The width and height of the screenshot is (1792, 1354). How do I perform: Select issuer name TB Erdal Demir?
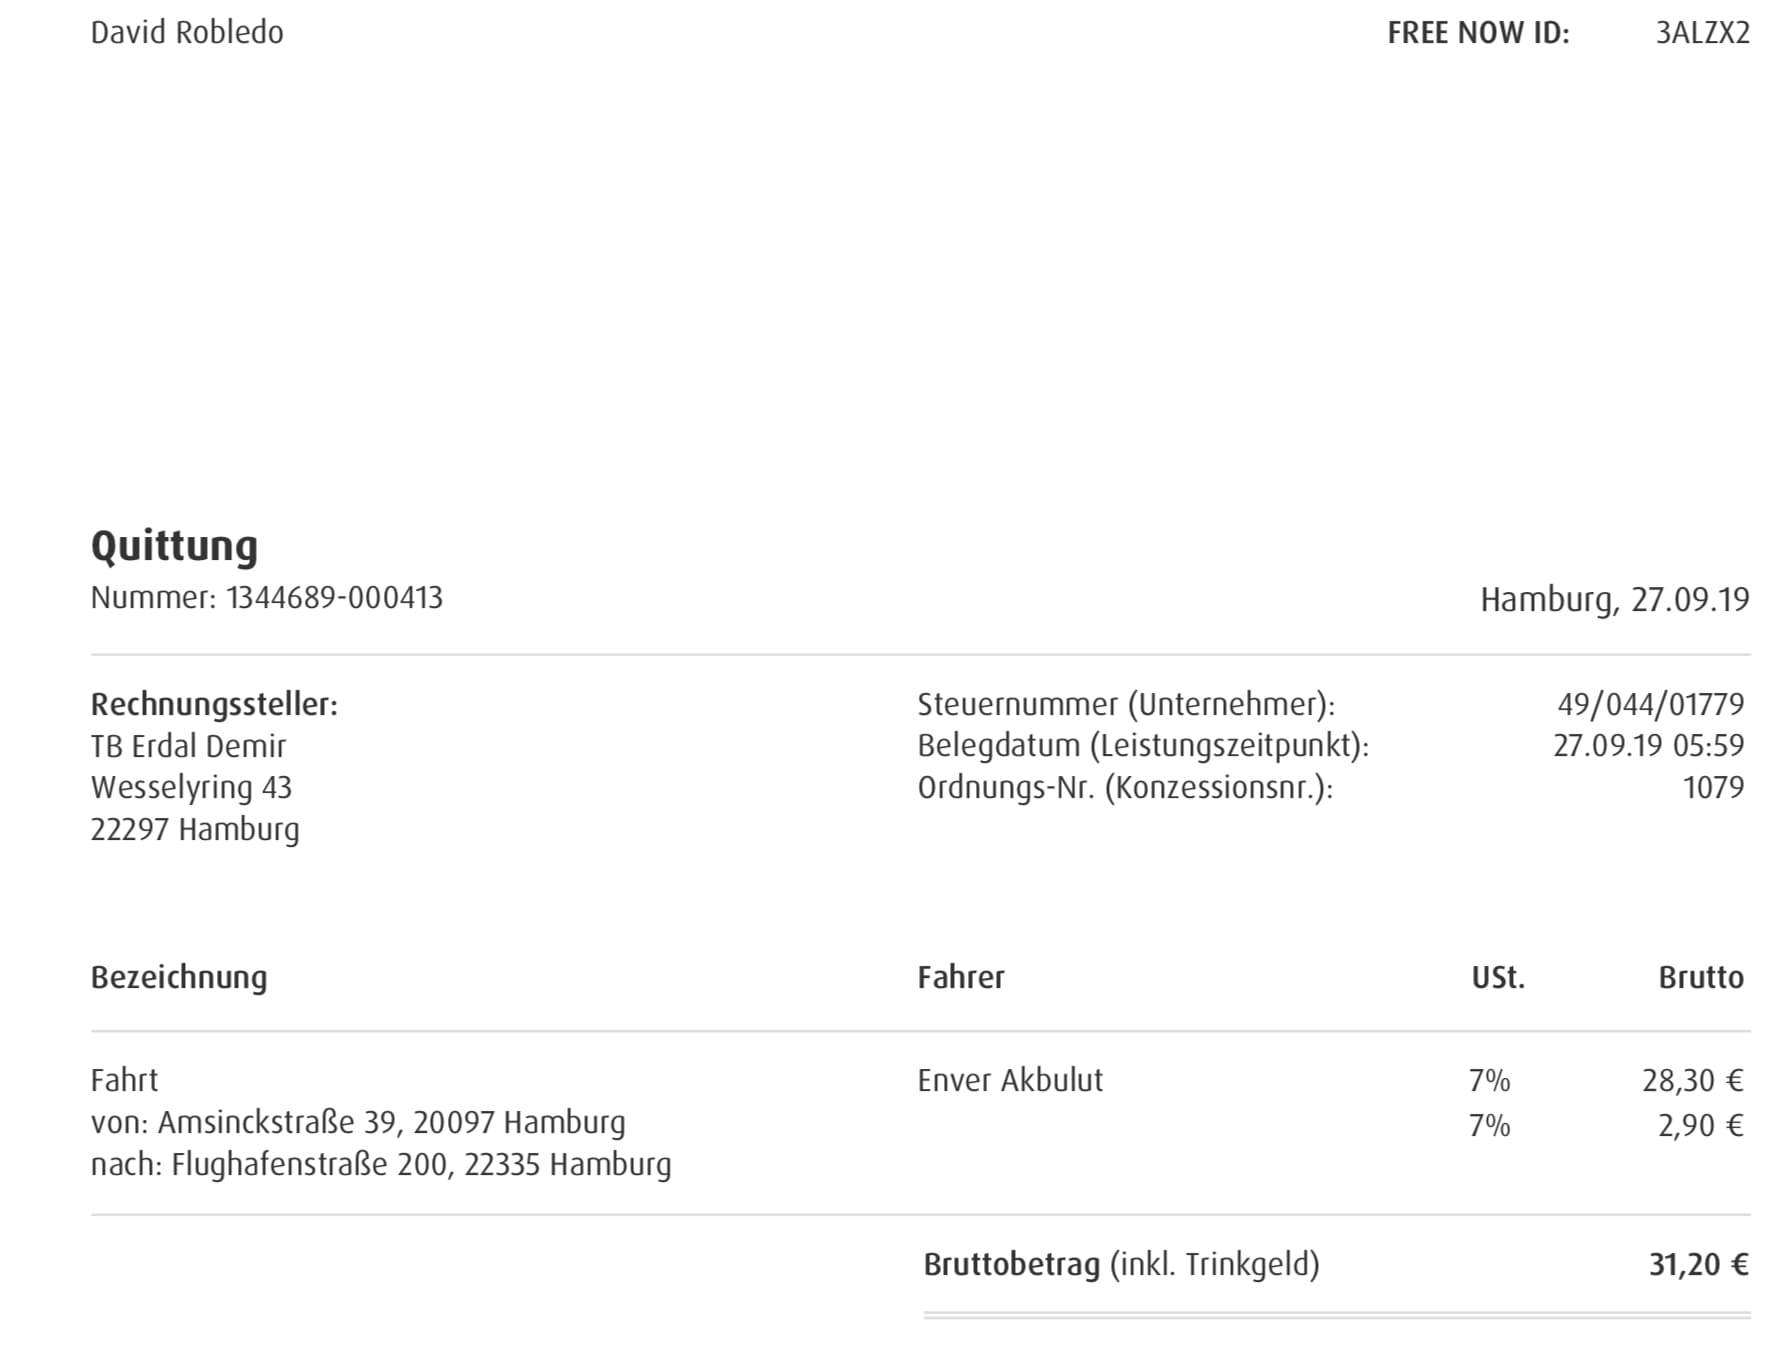click(x=188, y=746)
